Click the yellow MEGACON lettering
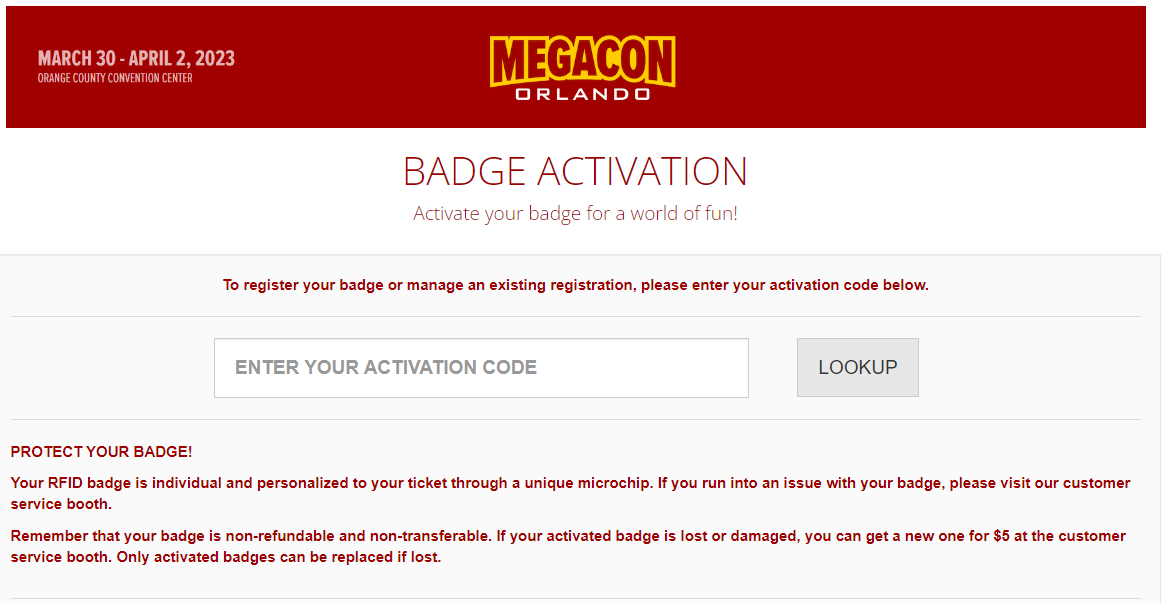Image resolution: width=1162 pixels, height=603 pixels. coord(582,61)
